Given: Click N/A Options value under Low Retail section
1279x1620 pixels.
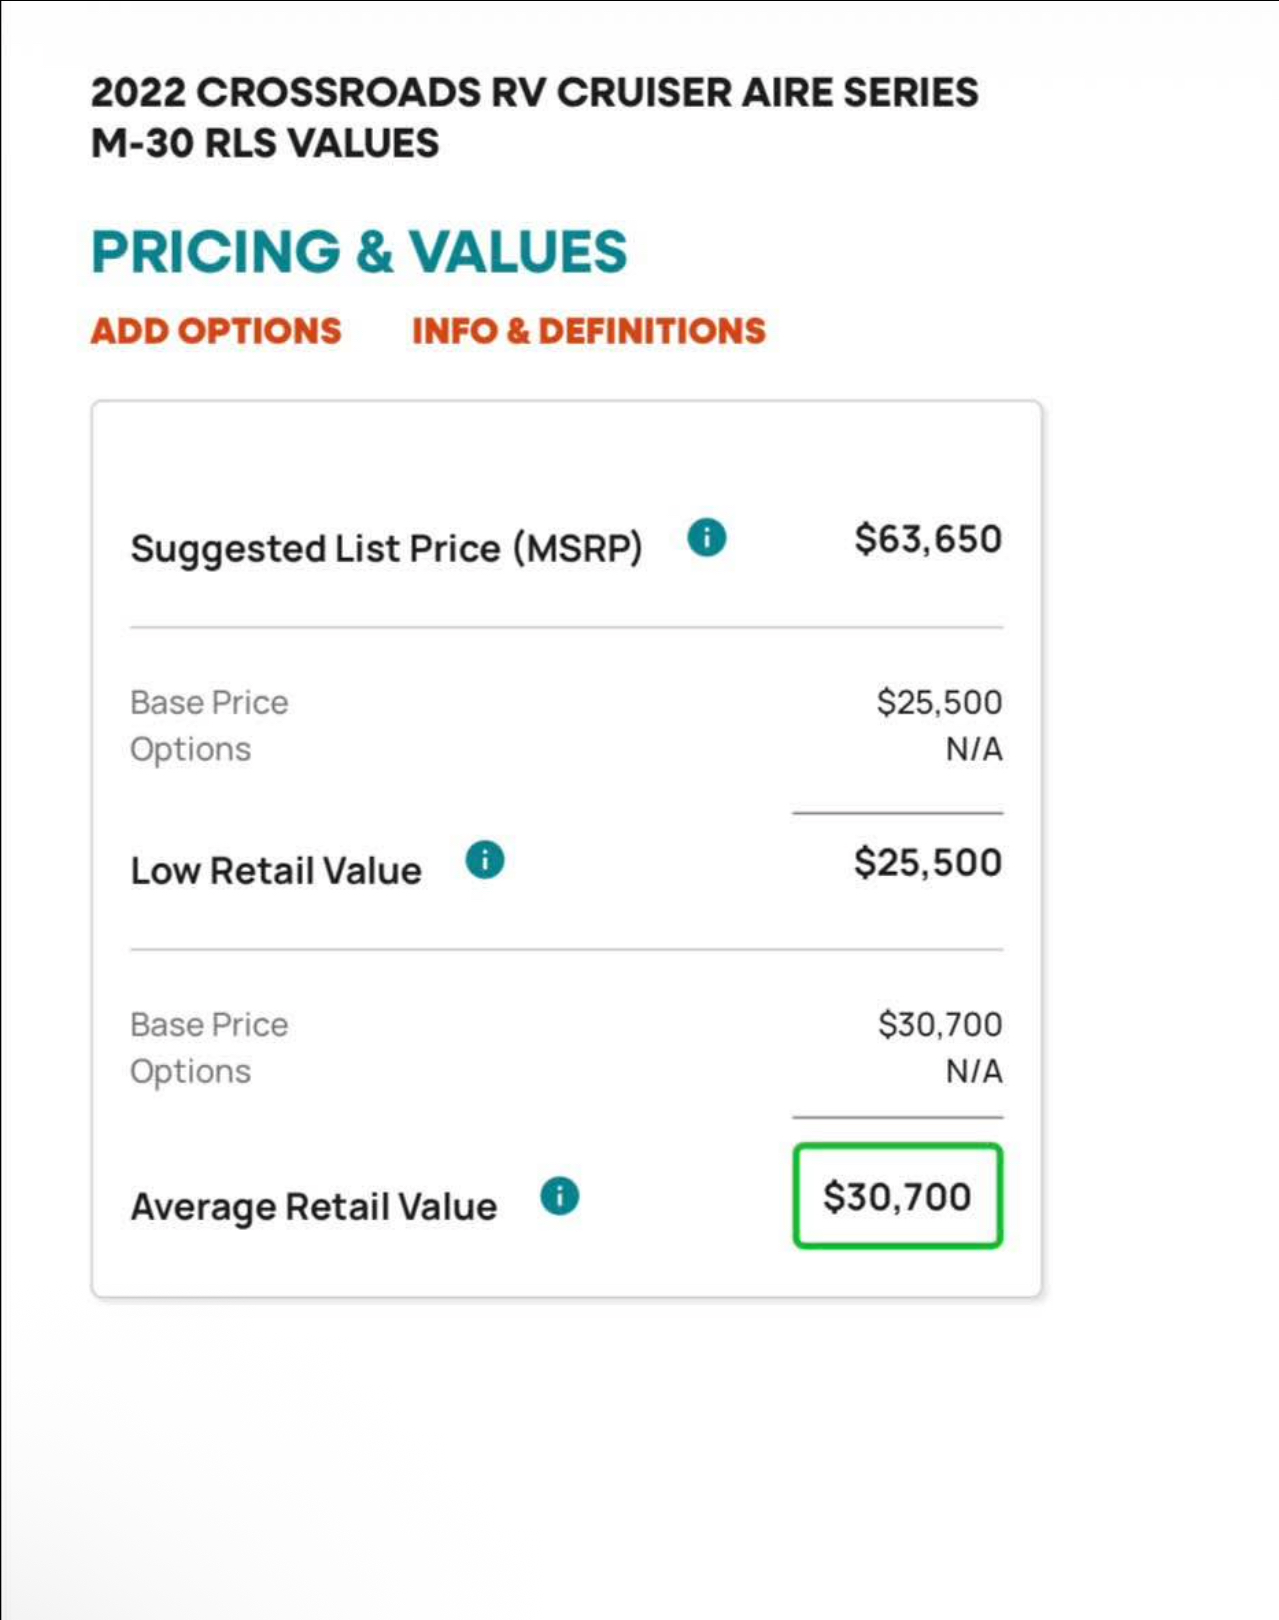Looking at the screenshot, I should click(974, 749).
